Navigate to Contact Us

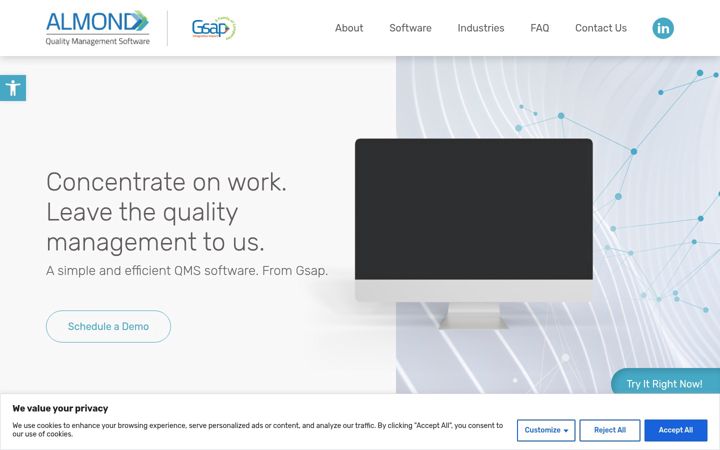tap(601, 28)
